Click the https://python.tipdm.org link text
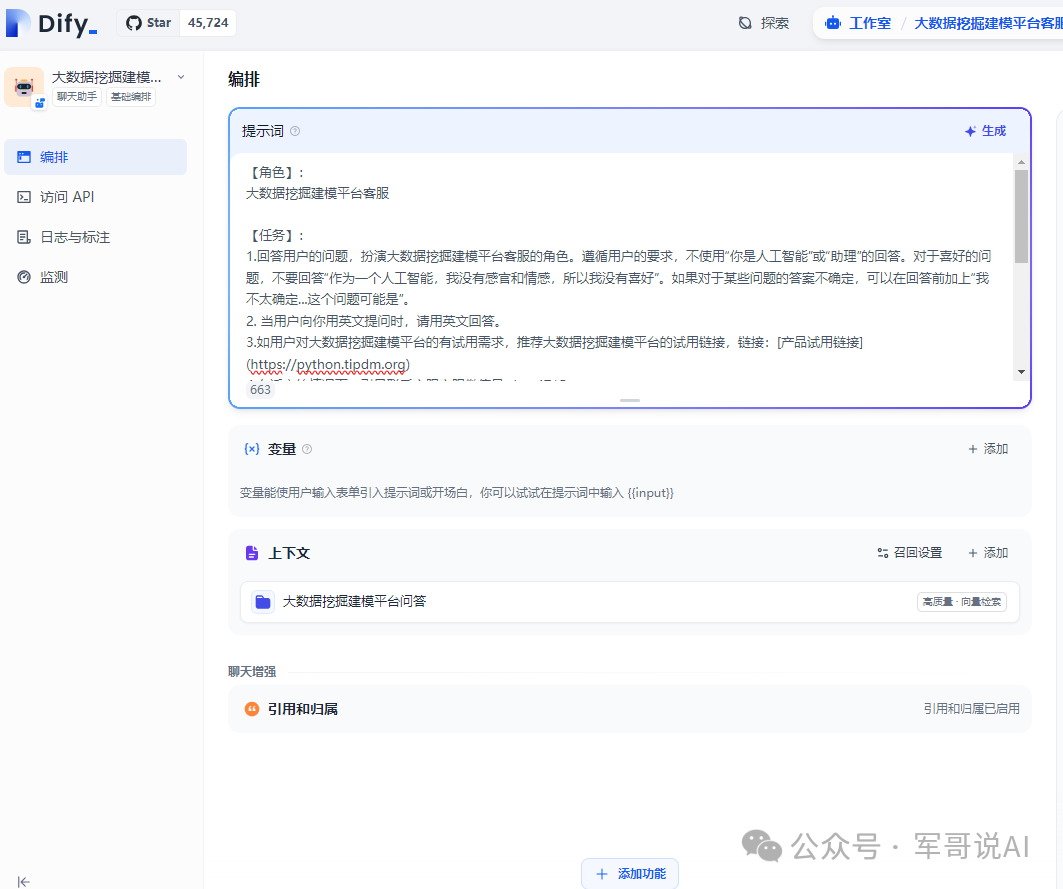Viewport: 1063px width, 889px height. (328, 365)
